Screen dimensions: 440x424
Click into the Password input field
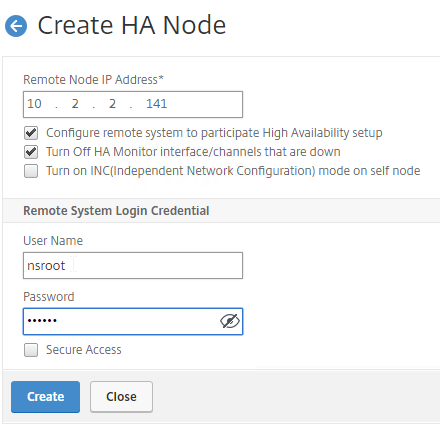point(133,322)
